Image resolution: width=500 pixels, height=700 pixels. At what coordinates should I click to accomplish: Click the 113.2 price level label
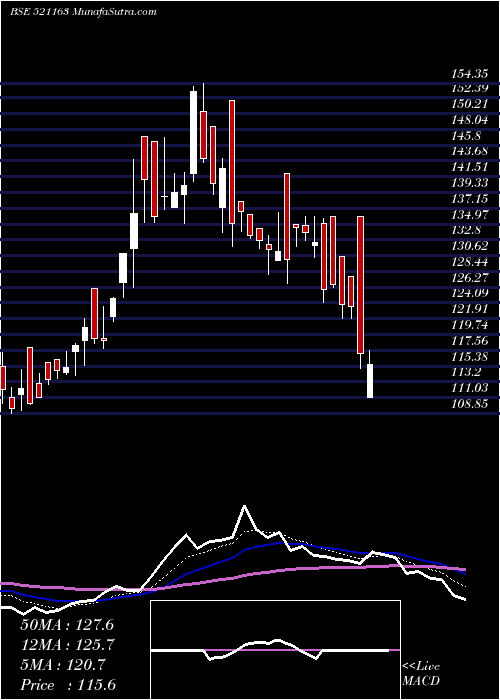[x=466, y=373]
